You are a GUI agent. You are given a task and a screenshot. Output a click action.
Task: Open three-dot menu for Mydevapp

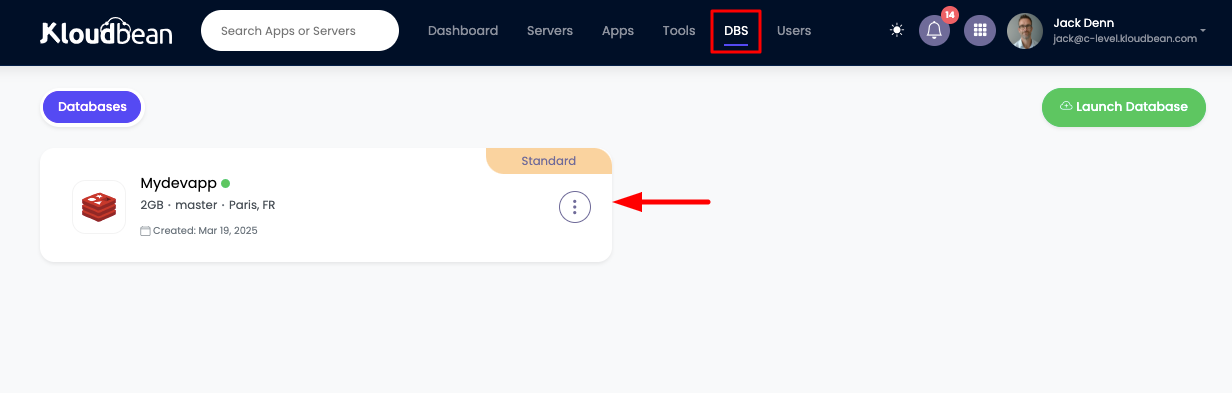tap(575, 207)
